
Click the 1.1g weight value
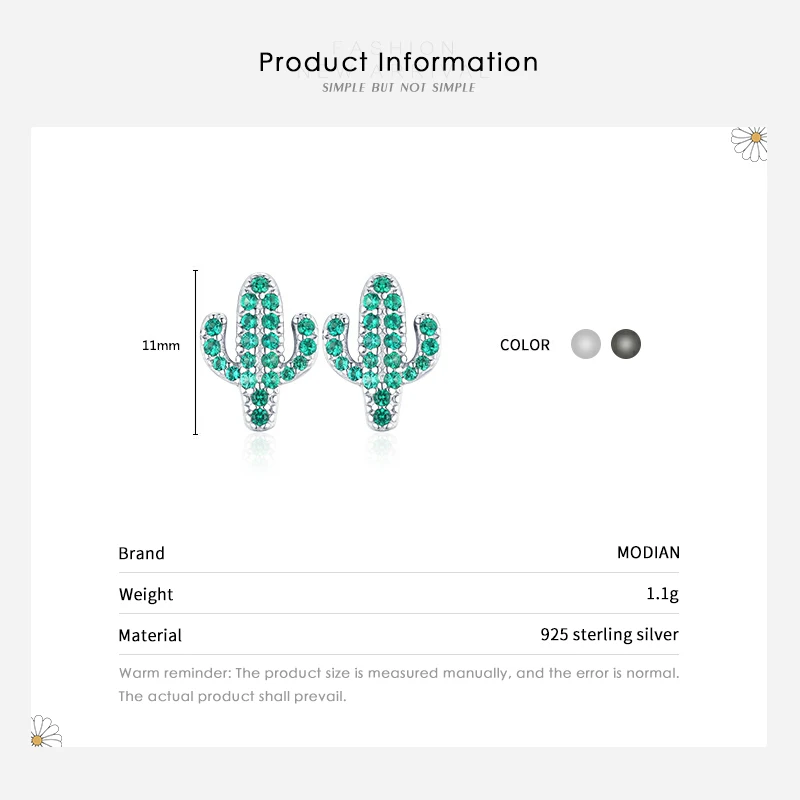[x=662, y=594]
